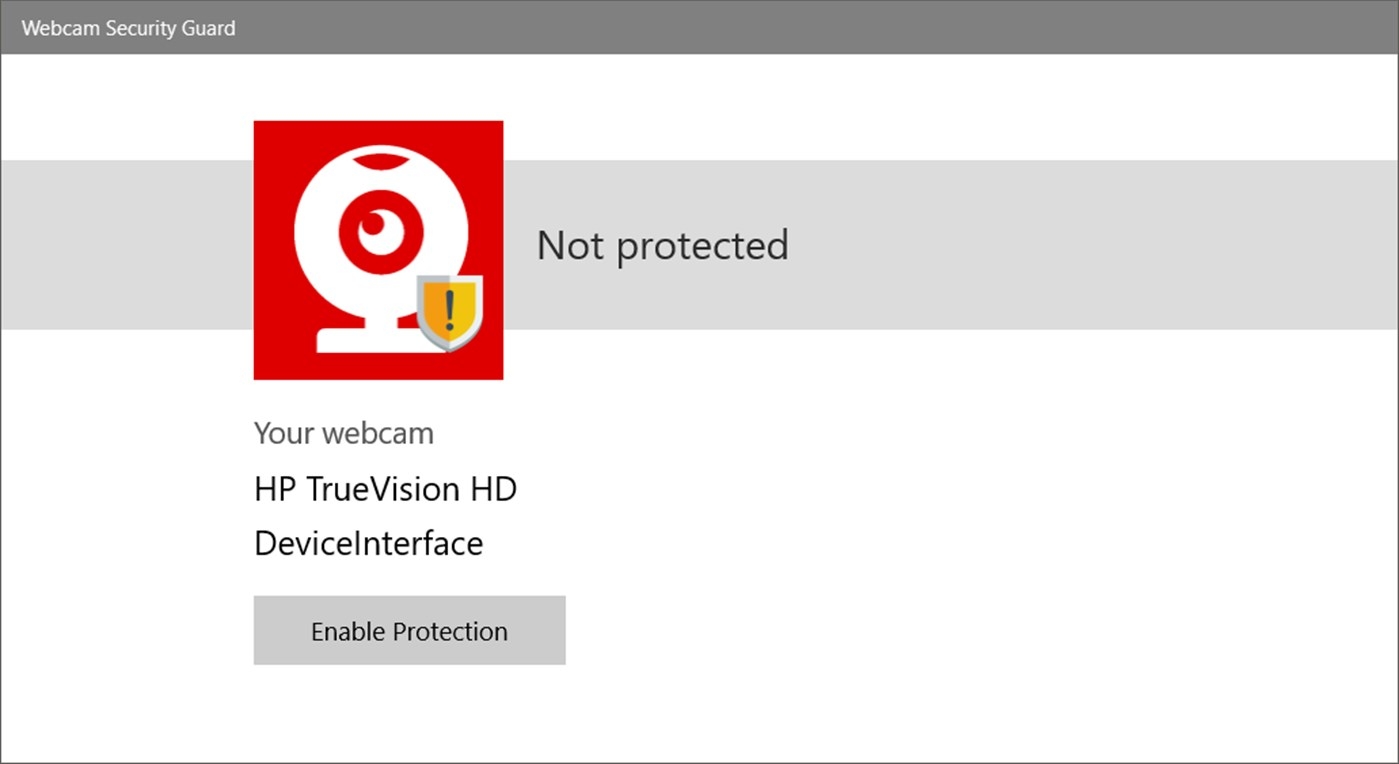Click white strip above the gray status banner

pos(900,107)
